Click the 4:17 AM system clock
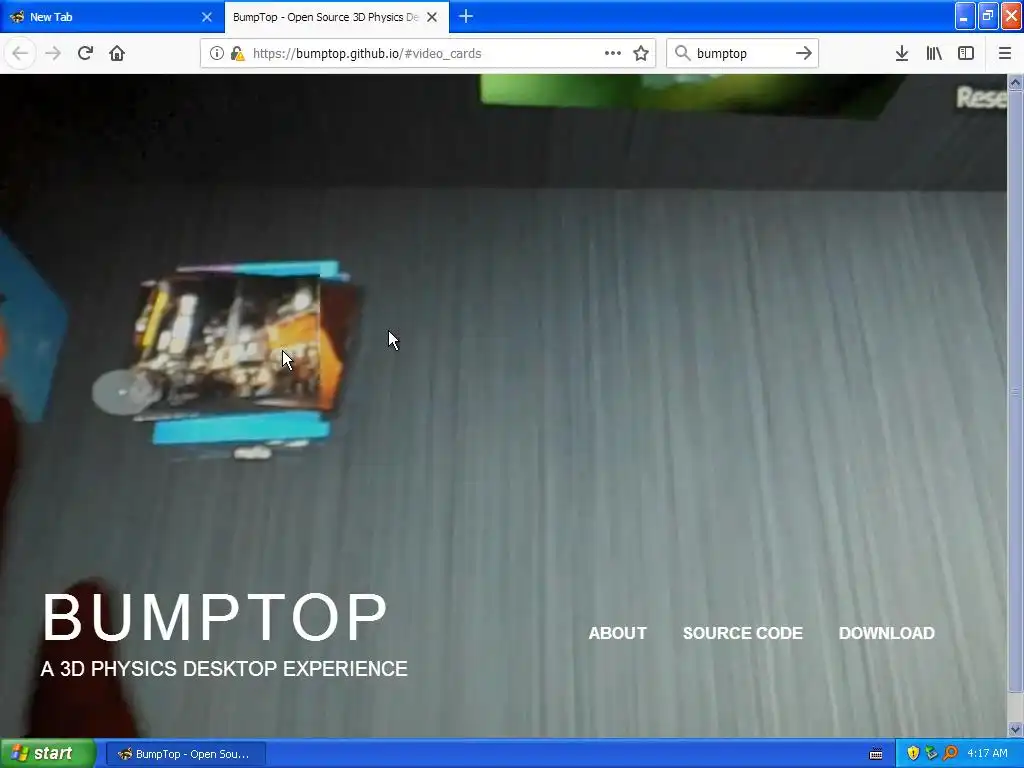 click(x=987, y=753)
